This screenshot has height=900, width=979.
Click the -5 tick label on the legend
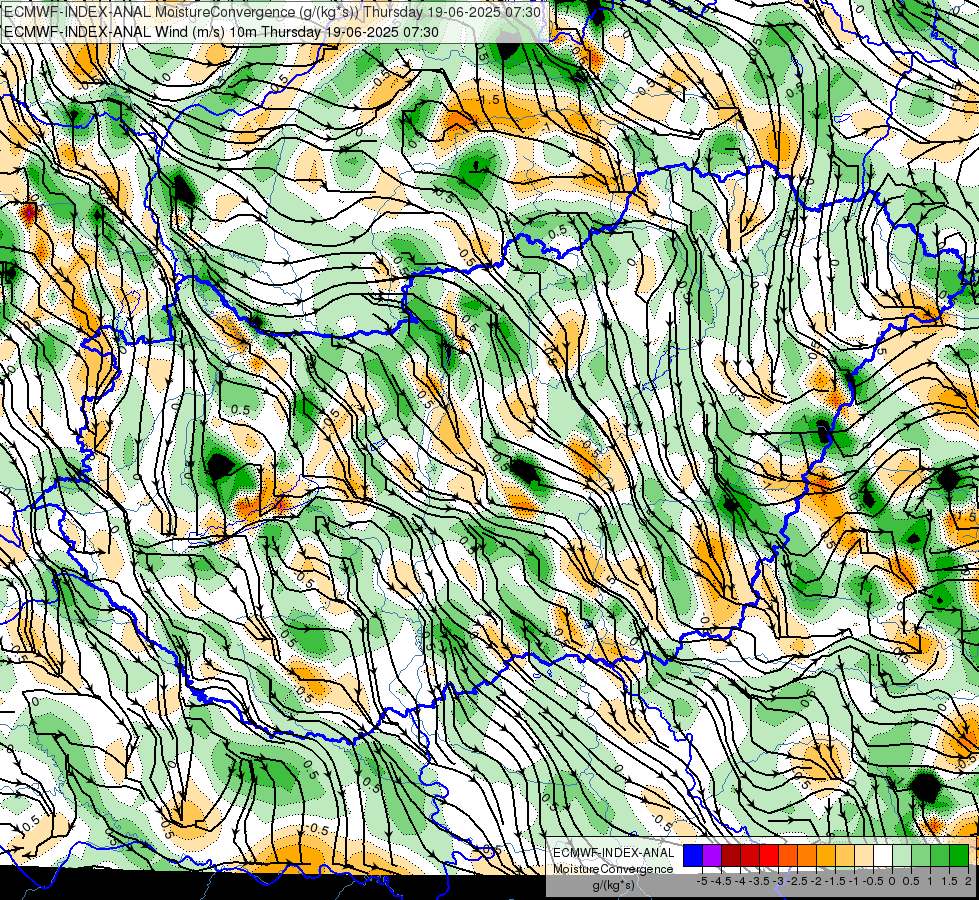coord(702,881)
